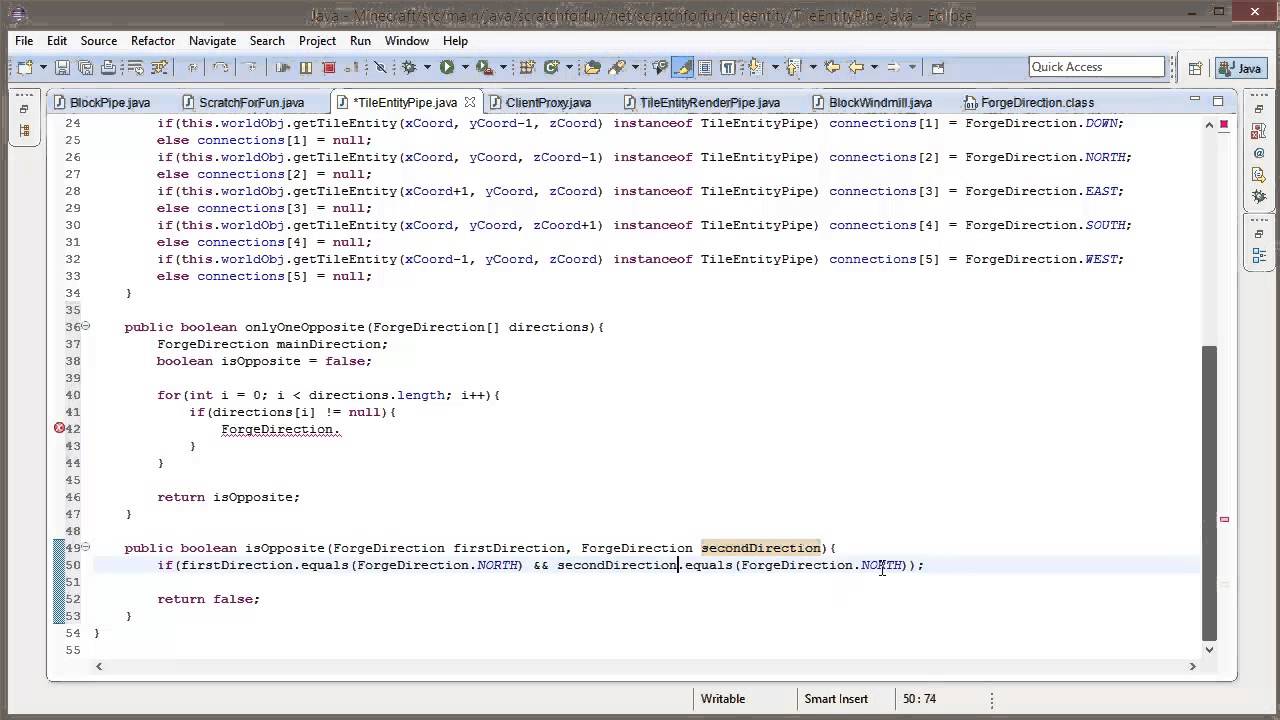The height and width of the screenshot is (720, 1280).
Task: Launch Debug with the bug icon
Action: tap(409, 67)
